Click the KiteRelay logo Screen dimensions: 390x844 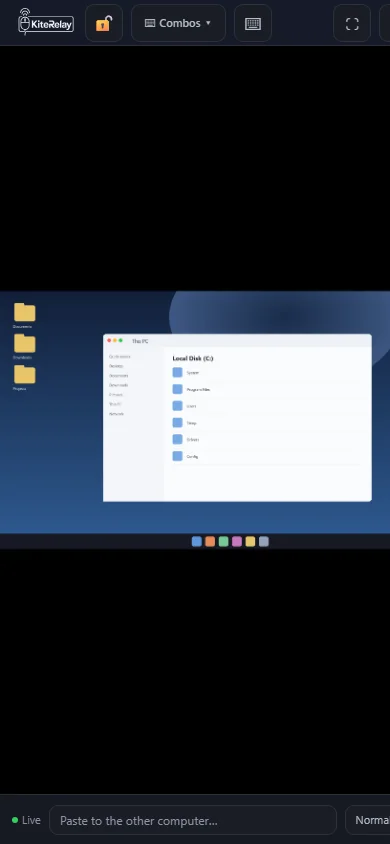point(46,23)
